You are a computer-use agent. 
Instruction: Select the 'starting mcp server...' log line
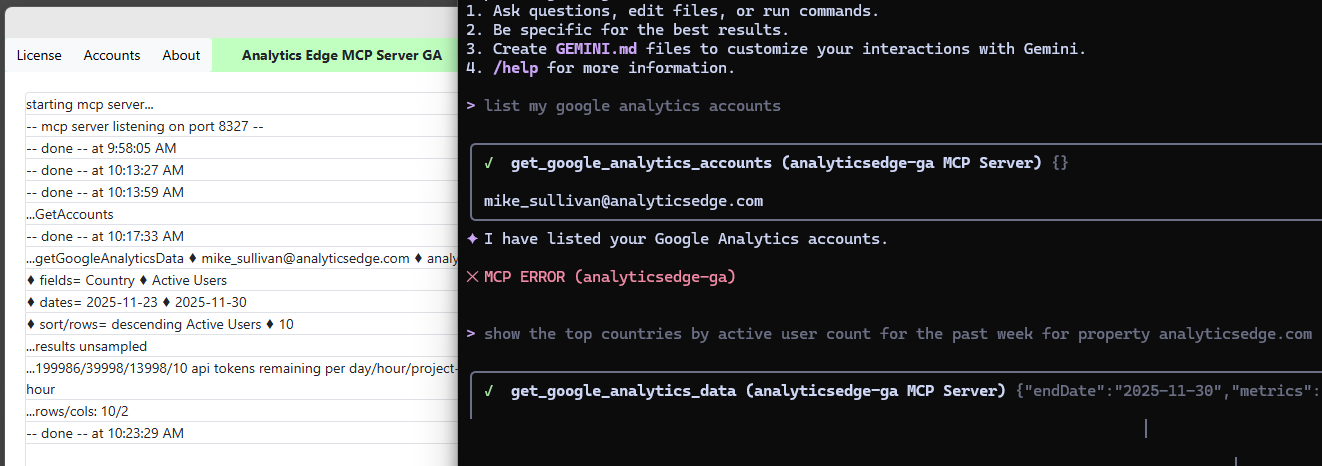[90, 105]
